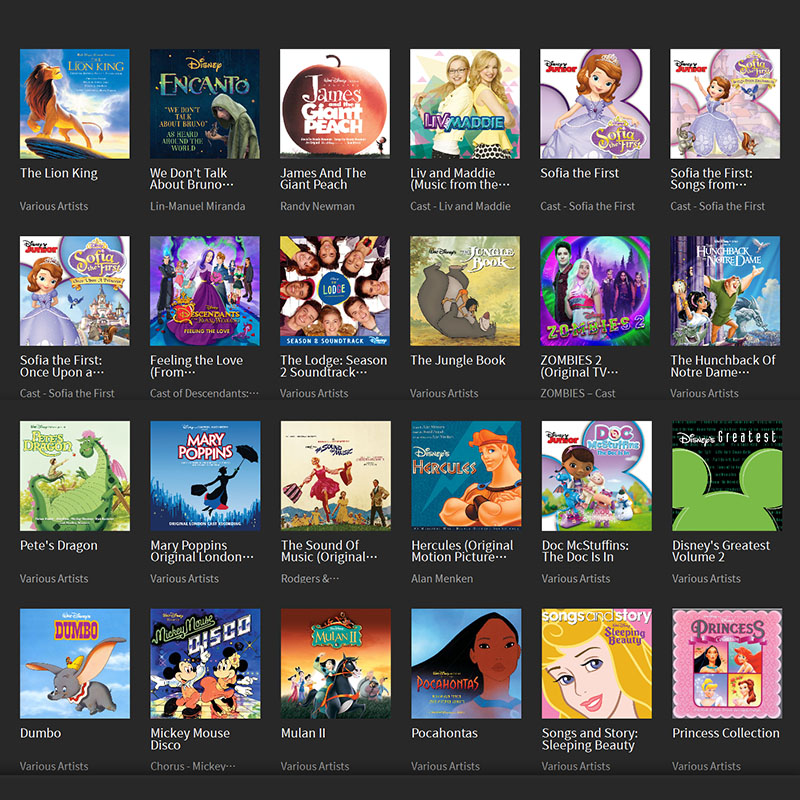Open the Disney's Greatest Volume 2 cover

click(727, 476)
